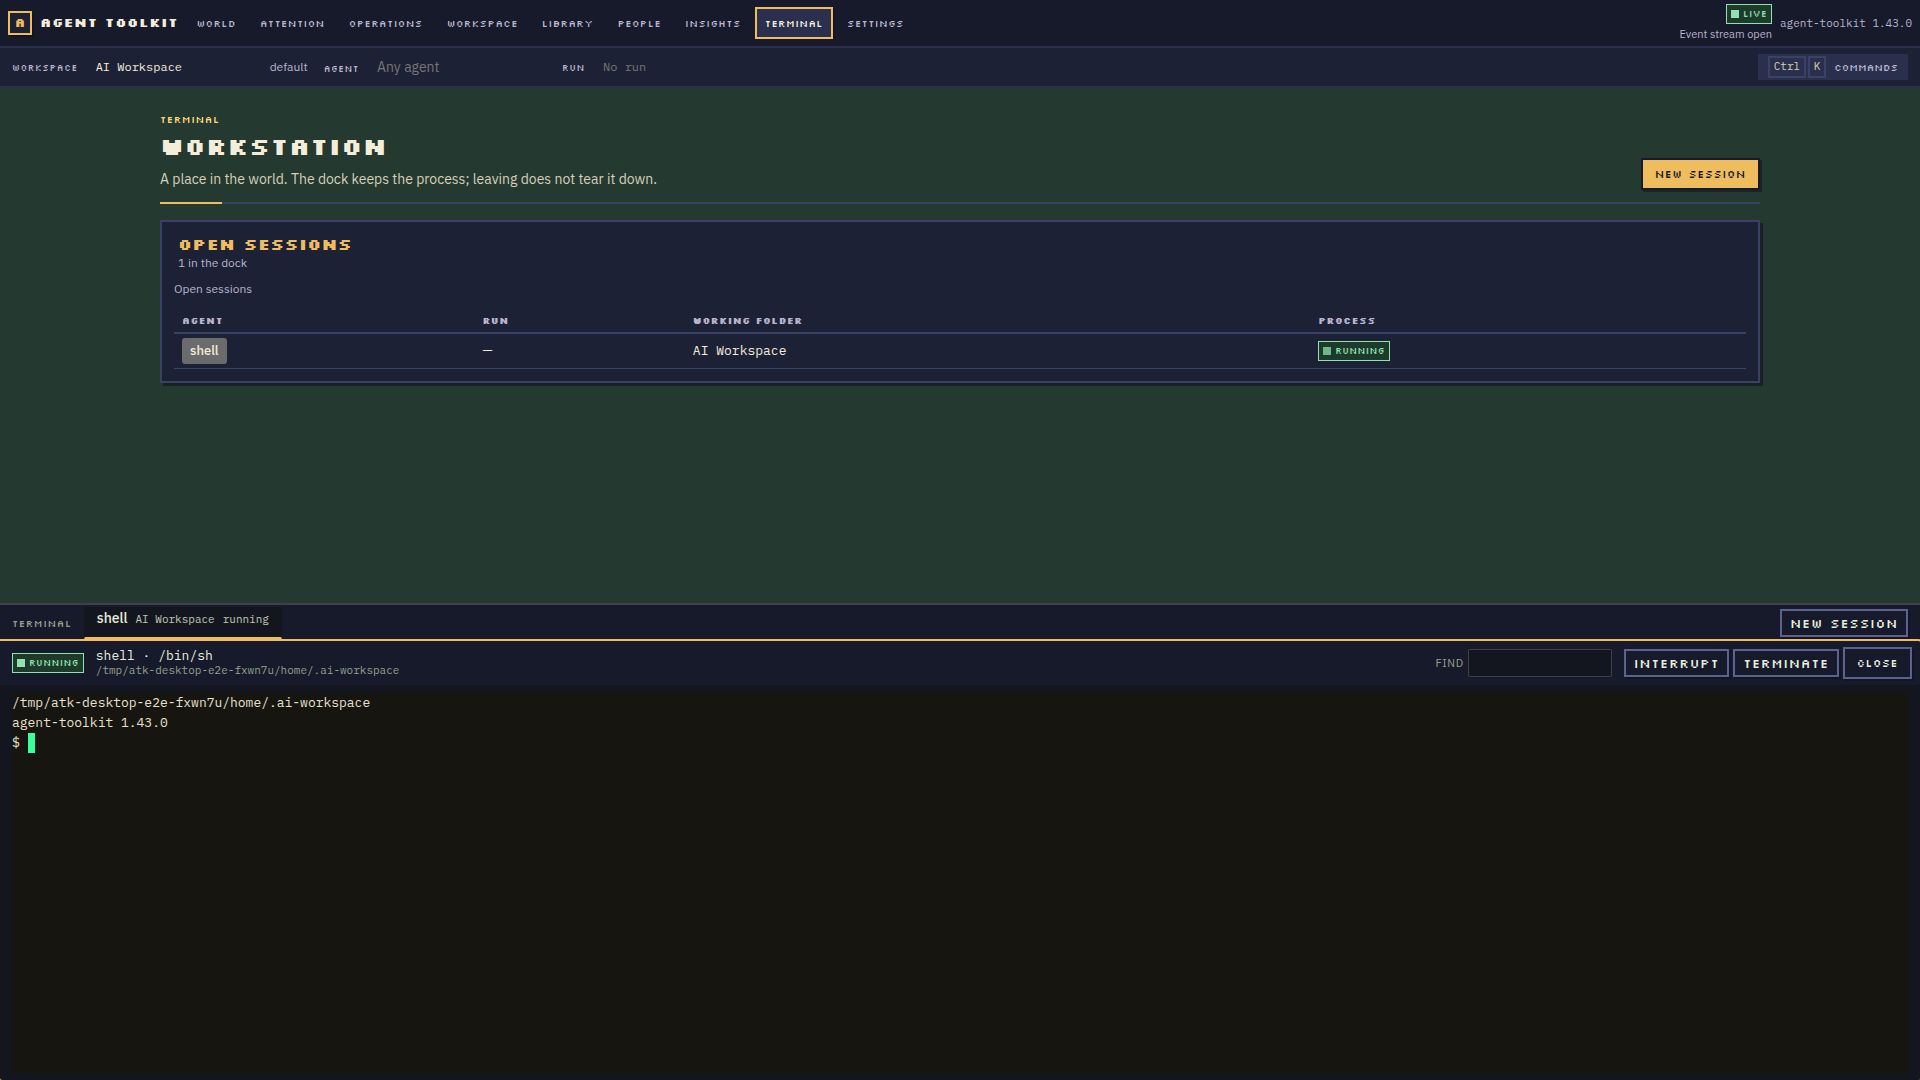
Task: Click the terminal prompt cursor line
Action: pos(24,743)
